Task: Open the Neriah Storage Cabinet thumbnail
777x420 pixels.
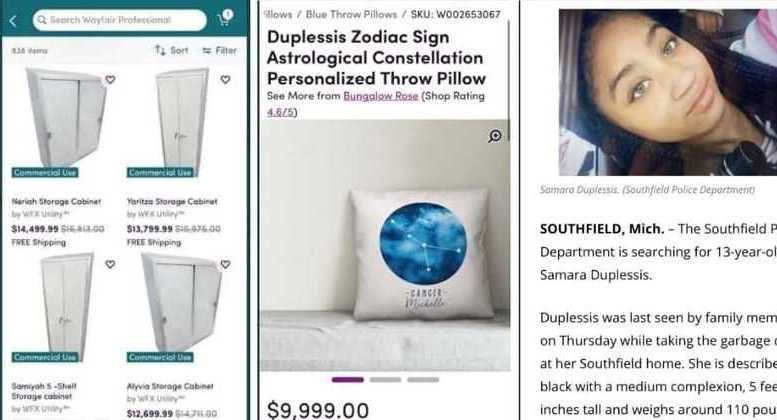Action: click(65, 117)
